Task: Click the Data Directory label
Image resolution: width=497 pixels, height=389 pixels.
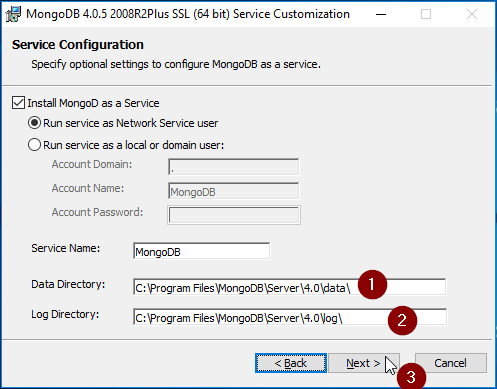Action: point(68,284)
